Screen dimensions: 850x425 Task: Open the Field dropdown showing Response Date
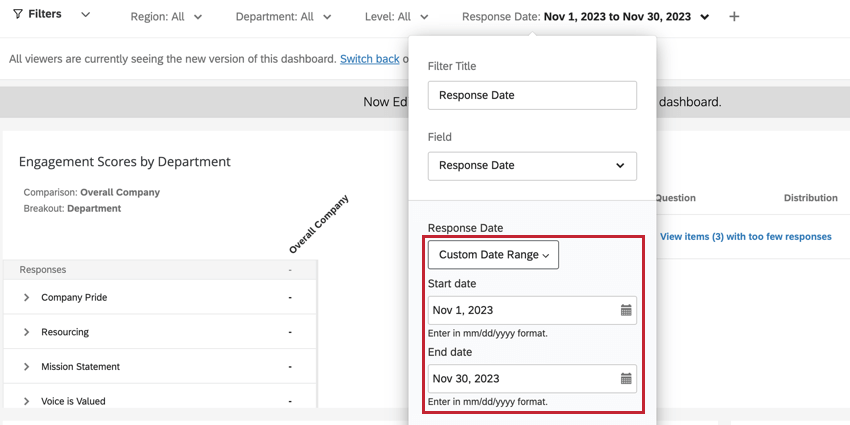[532, 165]
